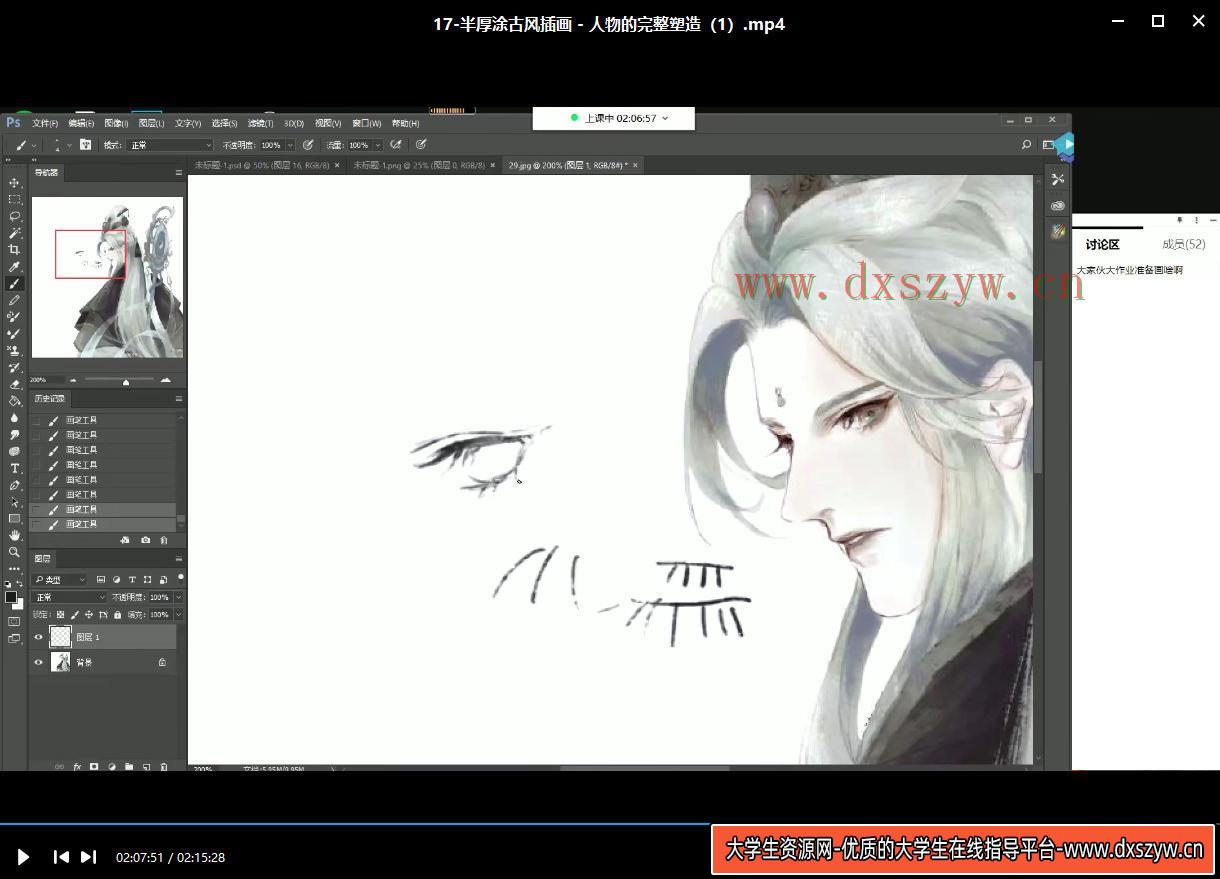Viewport: 1220px width, 879px height.
Task: Open 图像(I) menu
Action: (x=116, y=123)
